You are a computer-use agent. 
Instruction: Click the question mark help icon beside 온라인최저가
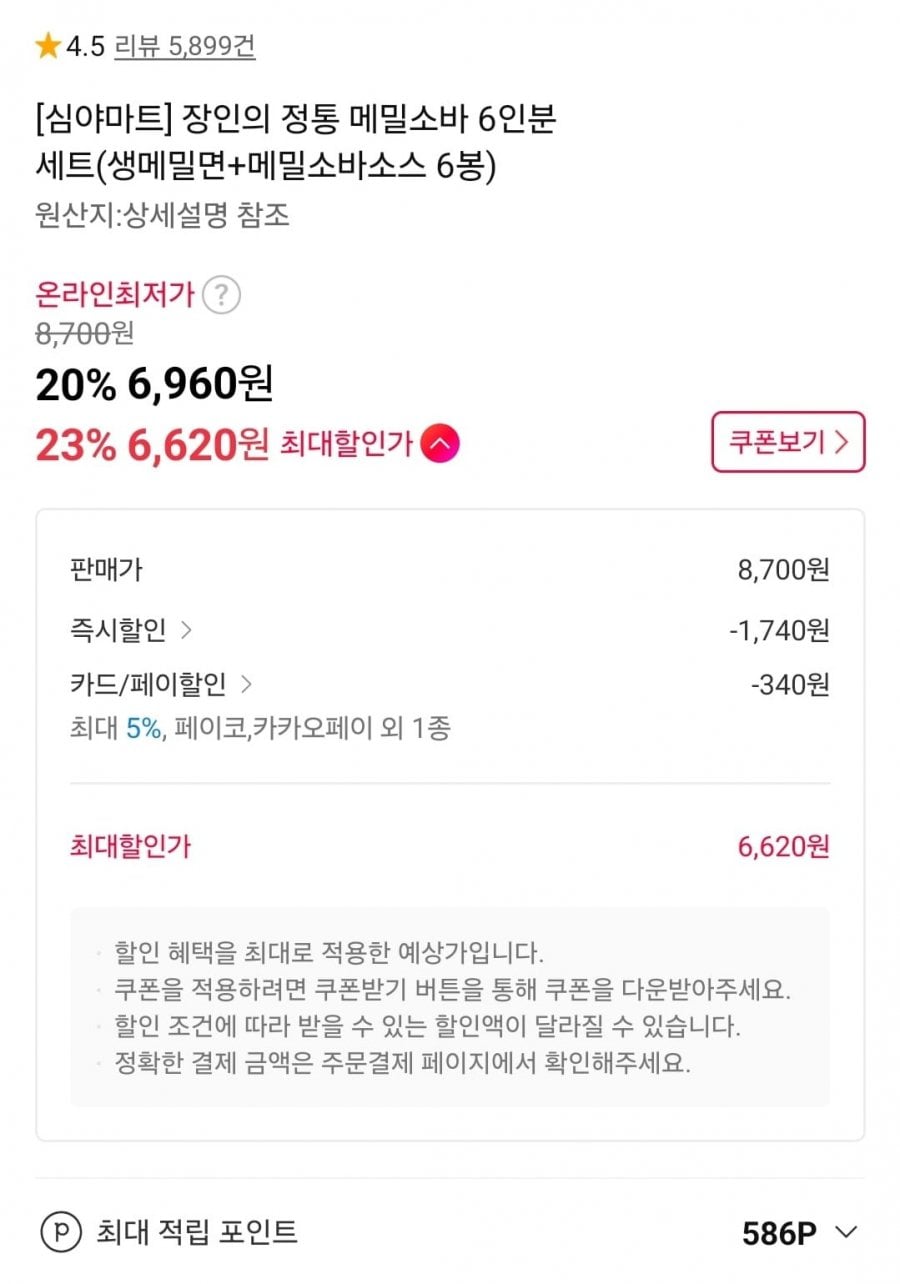pyautogui.click(x=221, y=296)
